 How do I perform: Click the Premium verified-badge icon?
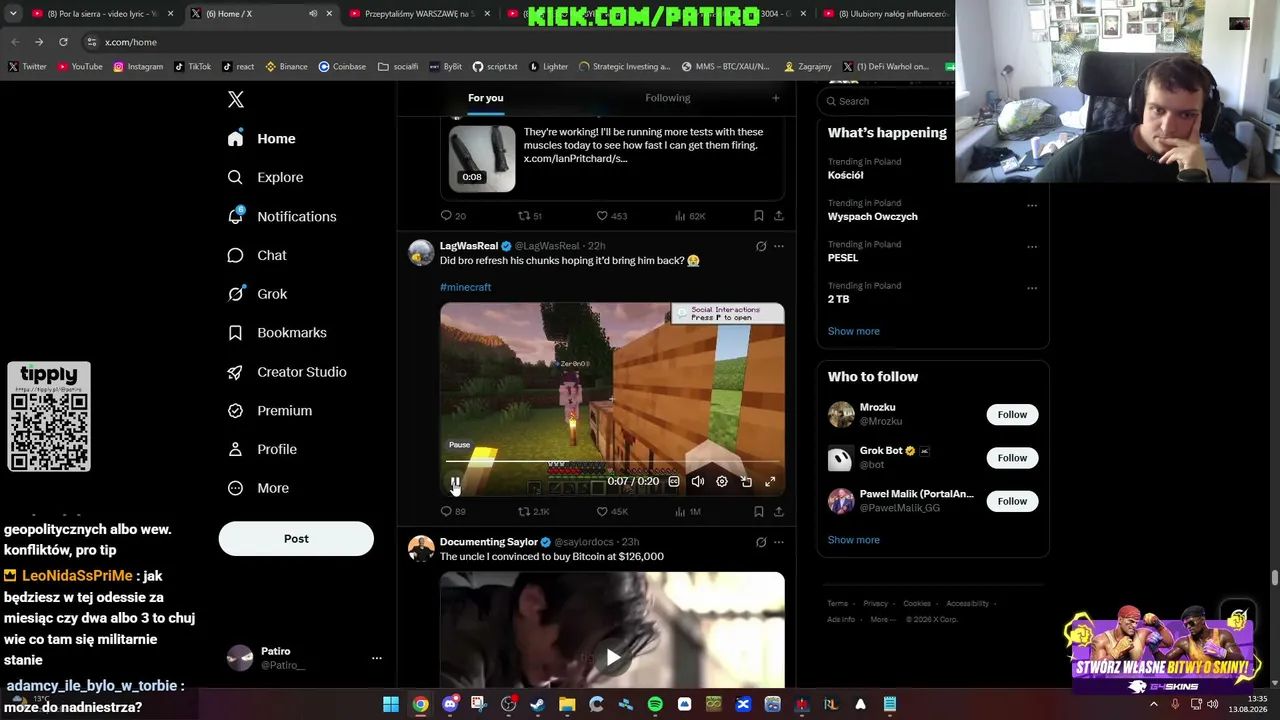tap(235, 411)
